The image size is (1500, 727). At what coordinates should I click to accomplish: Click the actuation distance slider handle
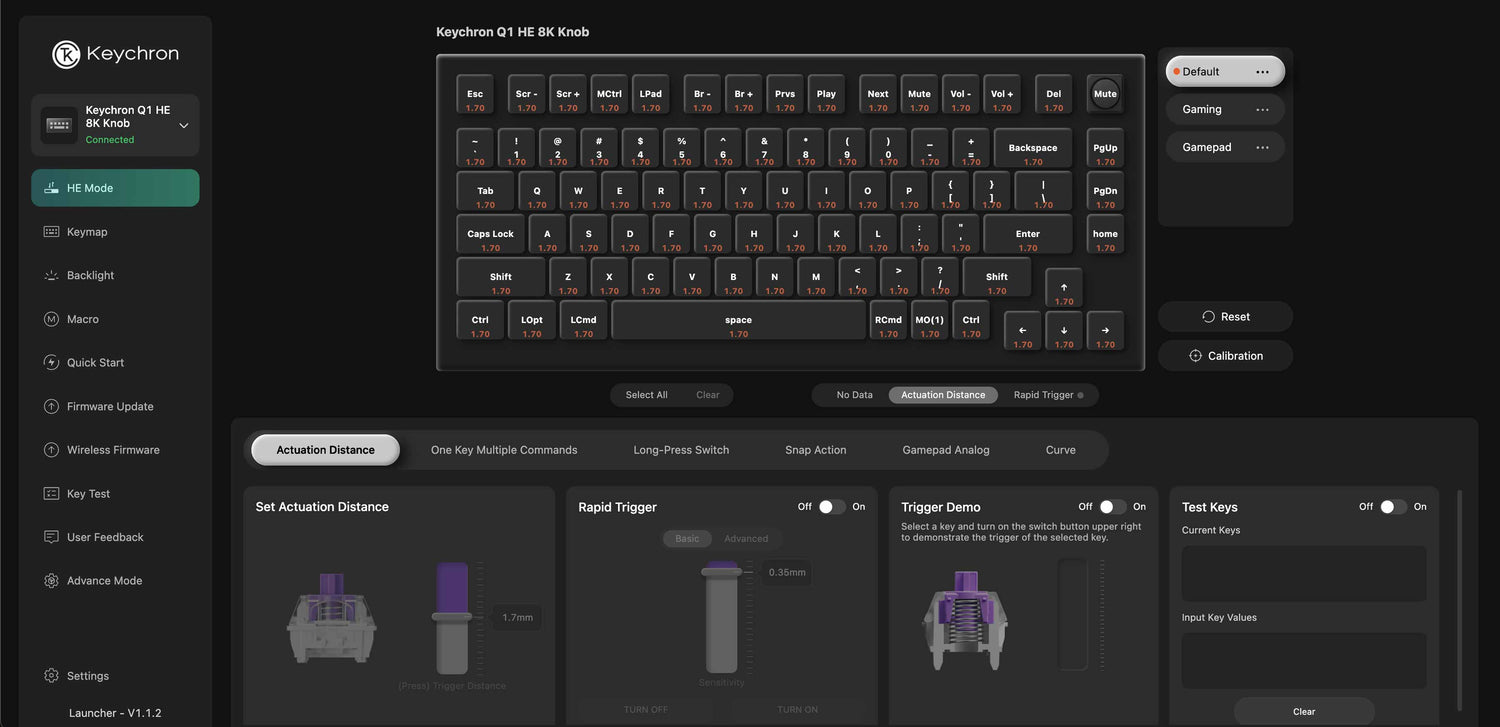(451, 617)
